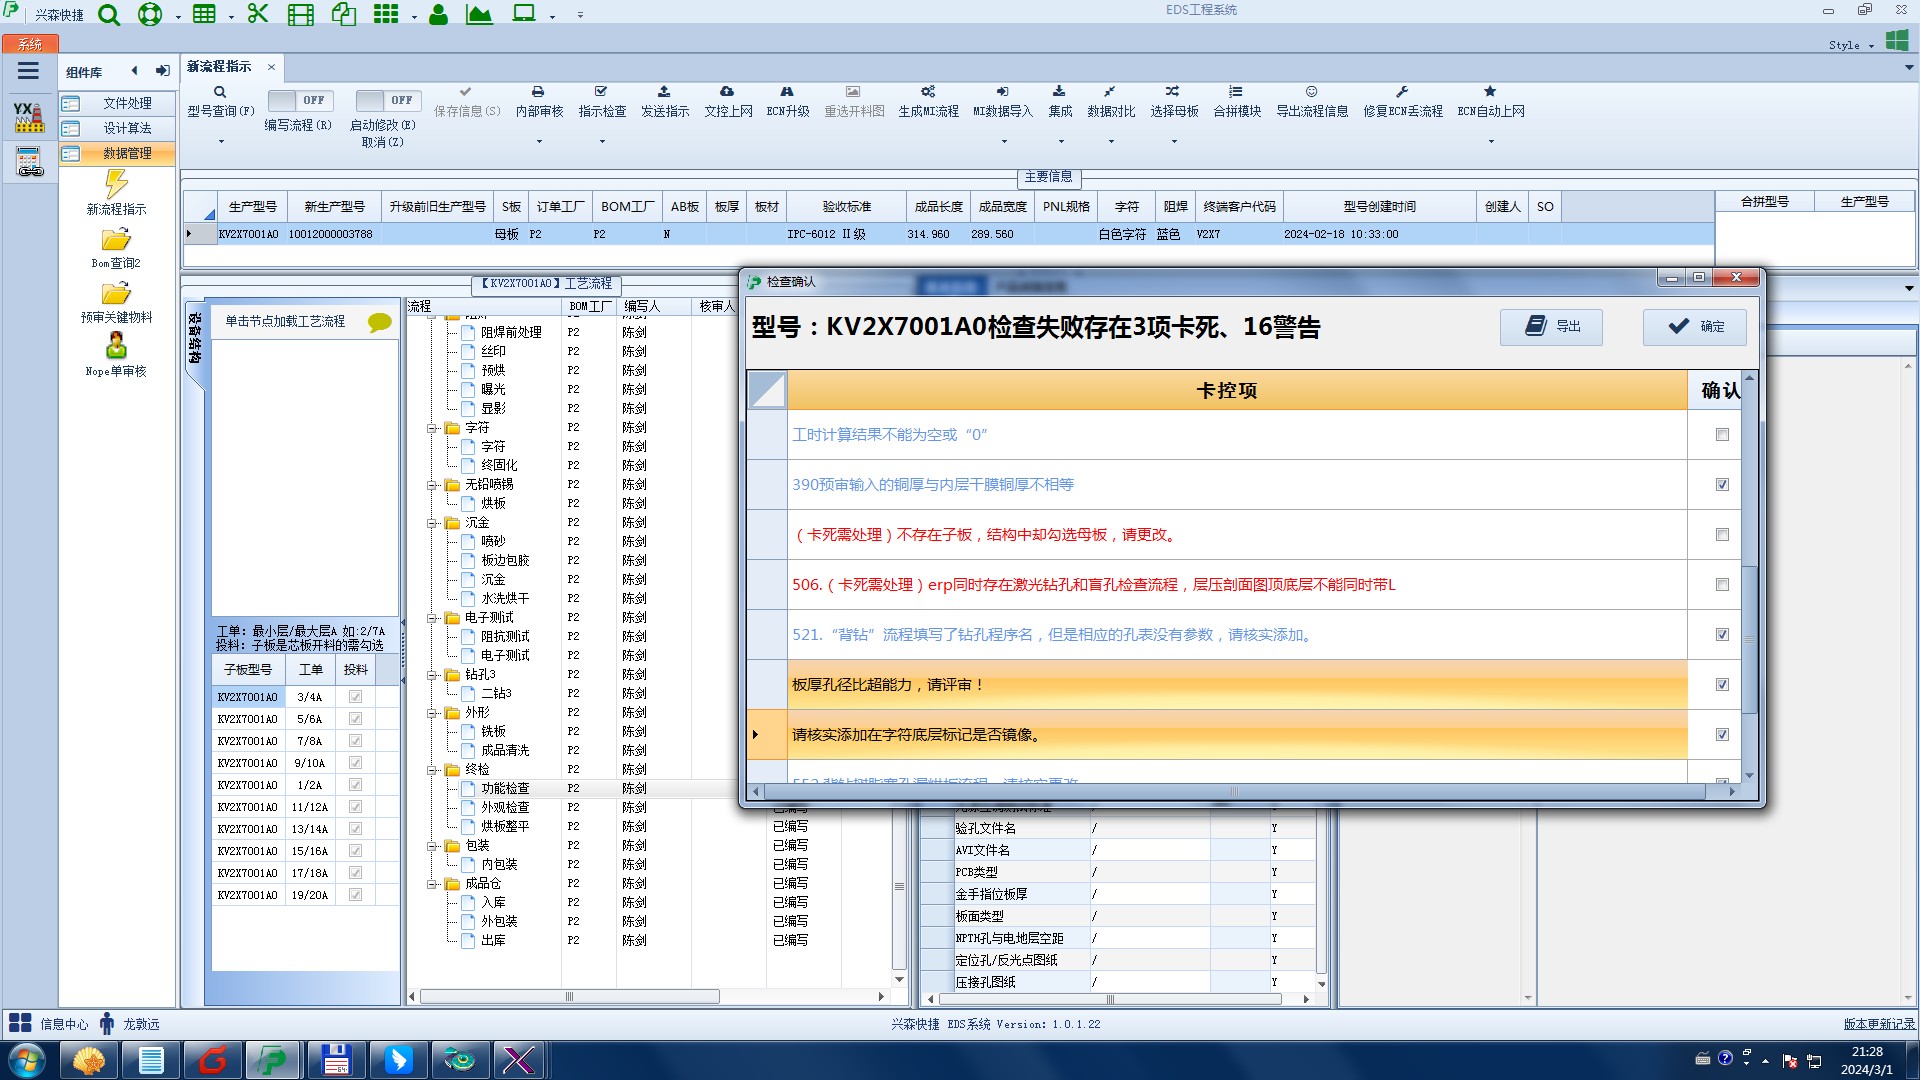
Task: Switch to 新流程指示 tab
Action: point(219,67)
